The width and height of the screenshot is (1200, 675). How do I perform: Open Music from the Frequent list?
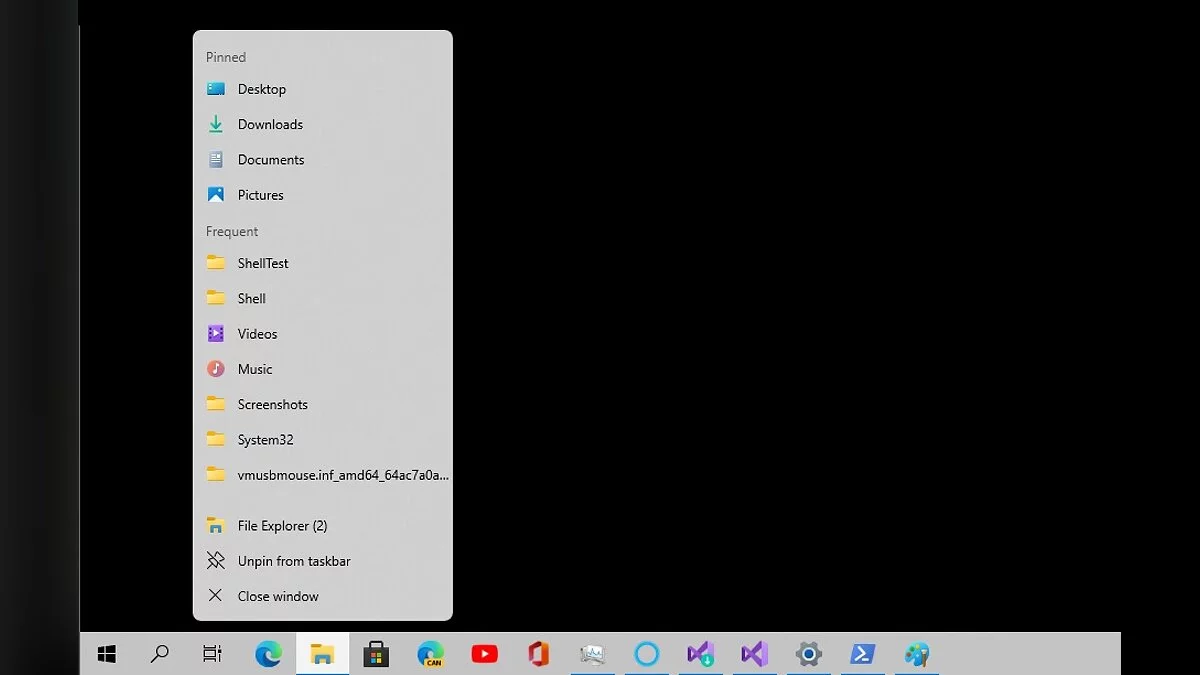pos(323,369)
